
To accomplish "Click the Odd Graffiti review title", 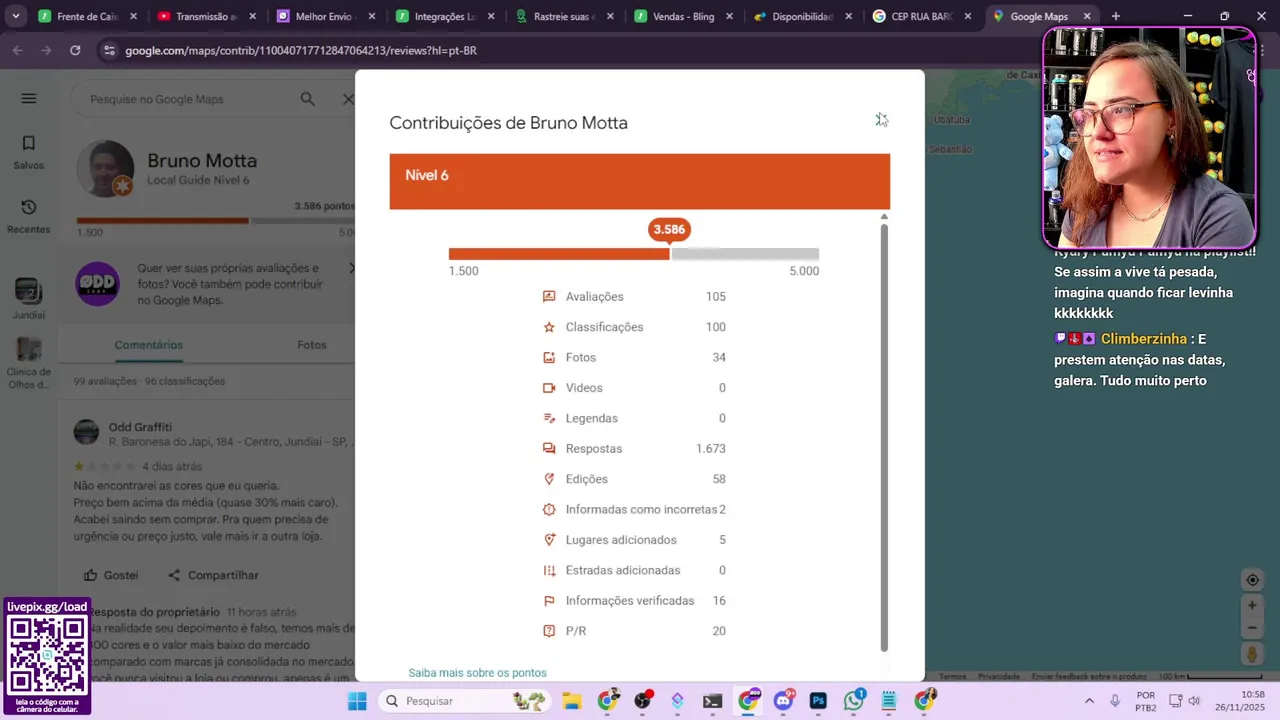I will (x=140, y=427).
